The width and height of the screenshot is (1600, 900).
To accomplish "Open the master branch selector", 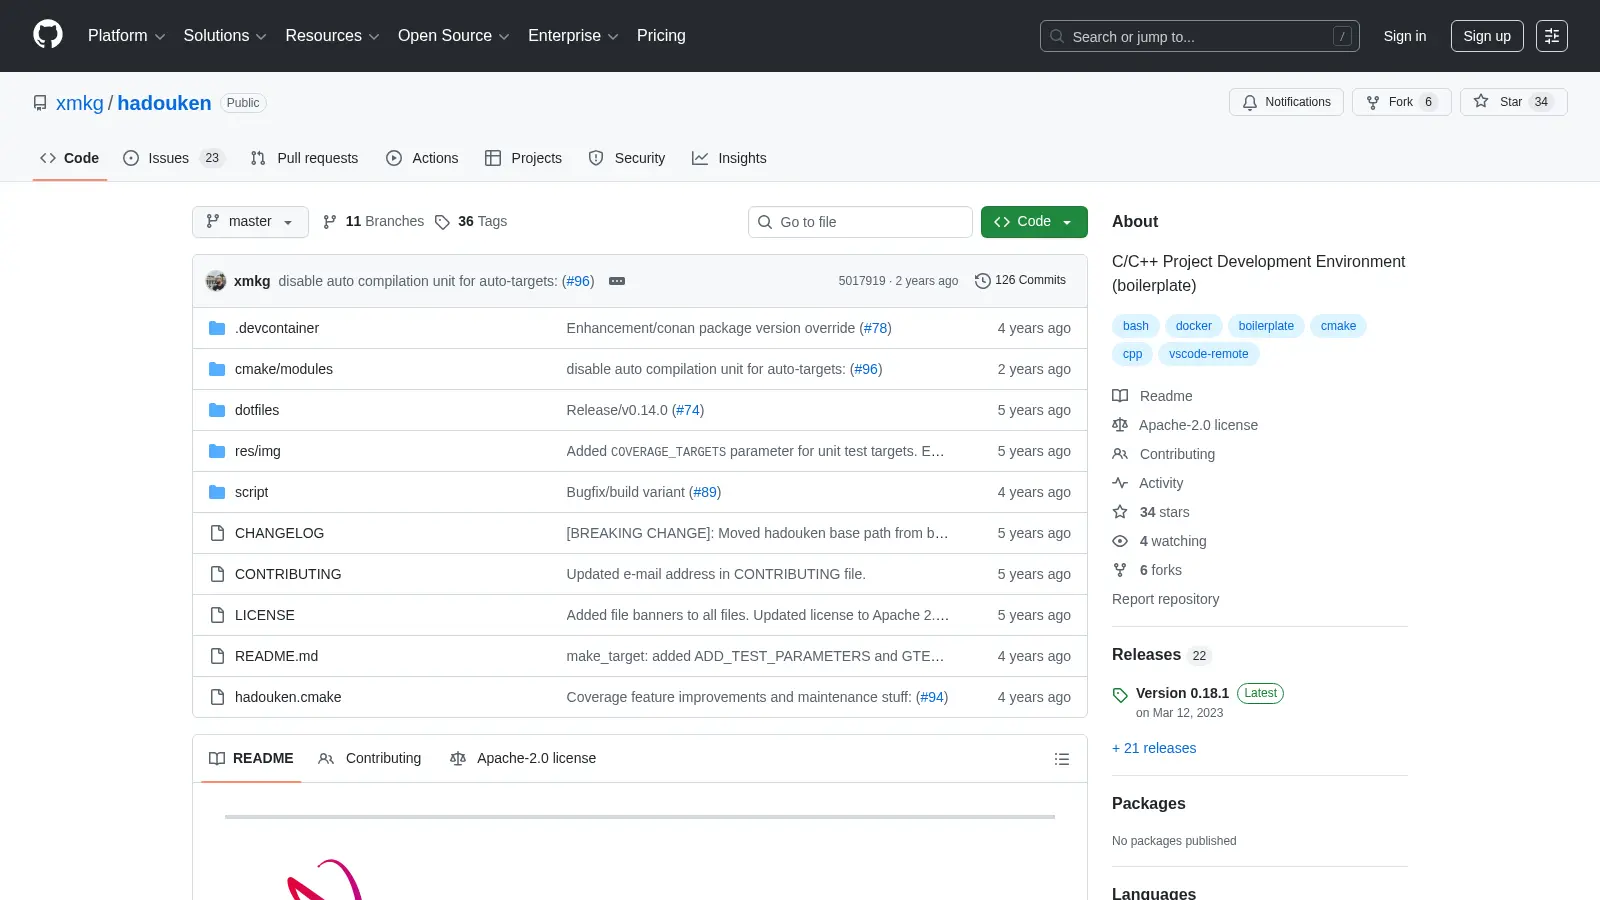I will (x=250, y=222).
